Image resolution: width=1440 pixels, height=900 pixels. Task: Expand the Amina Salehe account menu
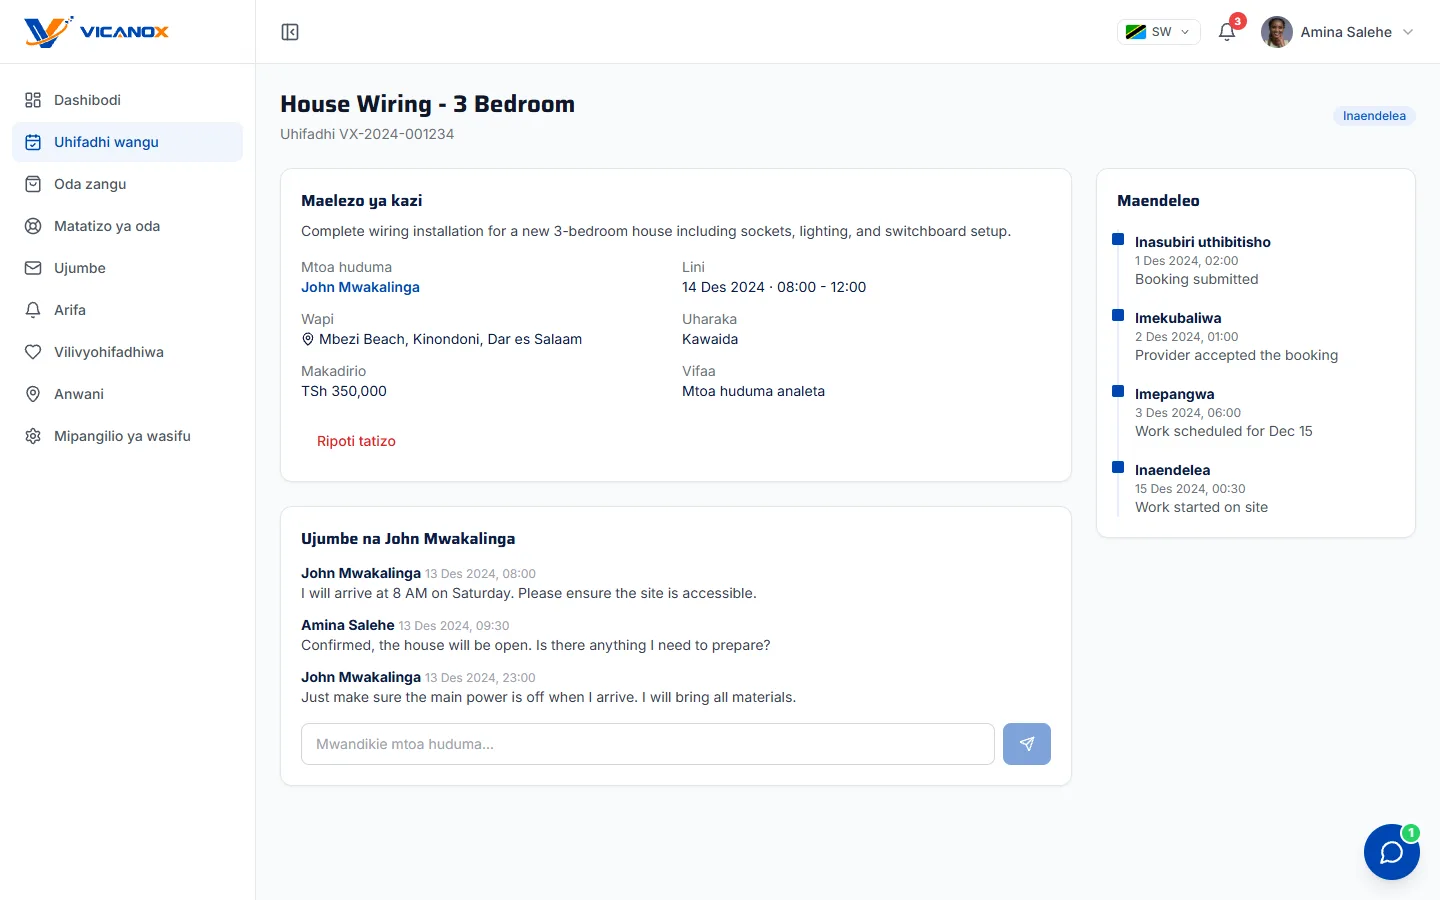click(x=1408, y=32)
